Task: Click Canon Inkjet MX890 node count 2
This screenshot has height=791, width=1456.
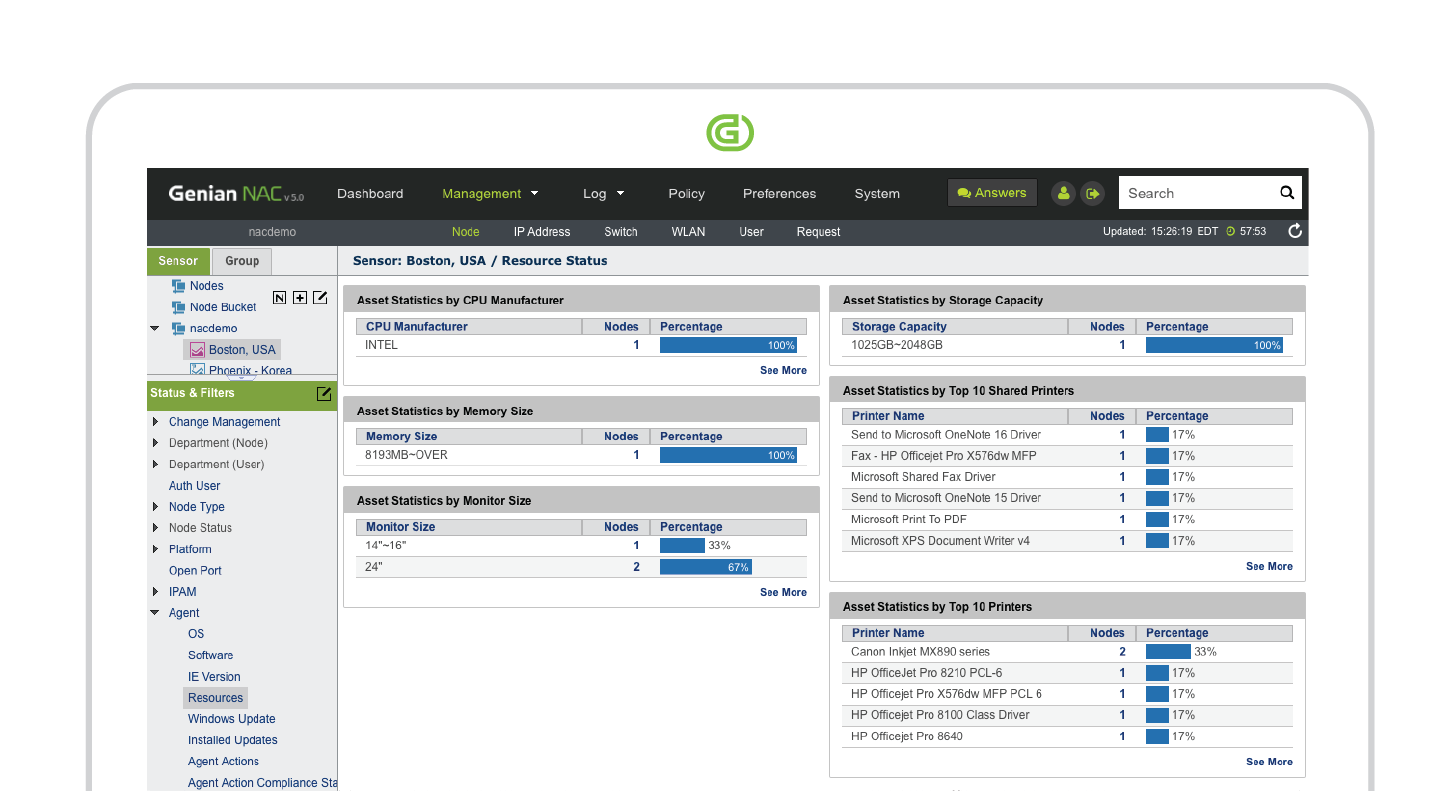Action: point(1122,651)
